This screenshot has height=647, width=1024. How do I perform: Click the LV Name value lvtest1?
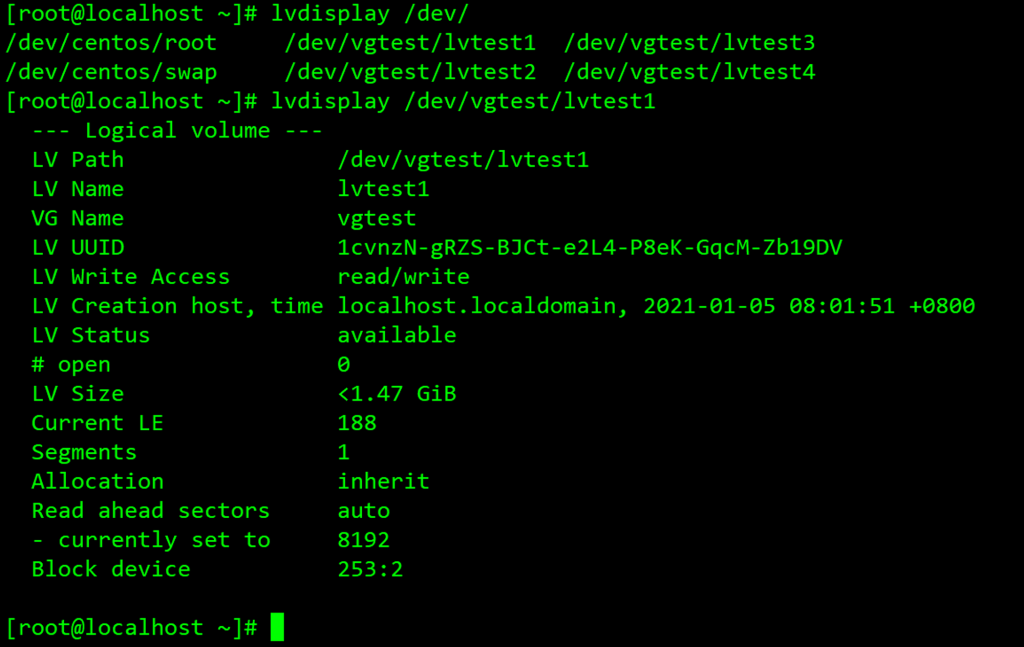pyautogui.click(x=383, y=189)
